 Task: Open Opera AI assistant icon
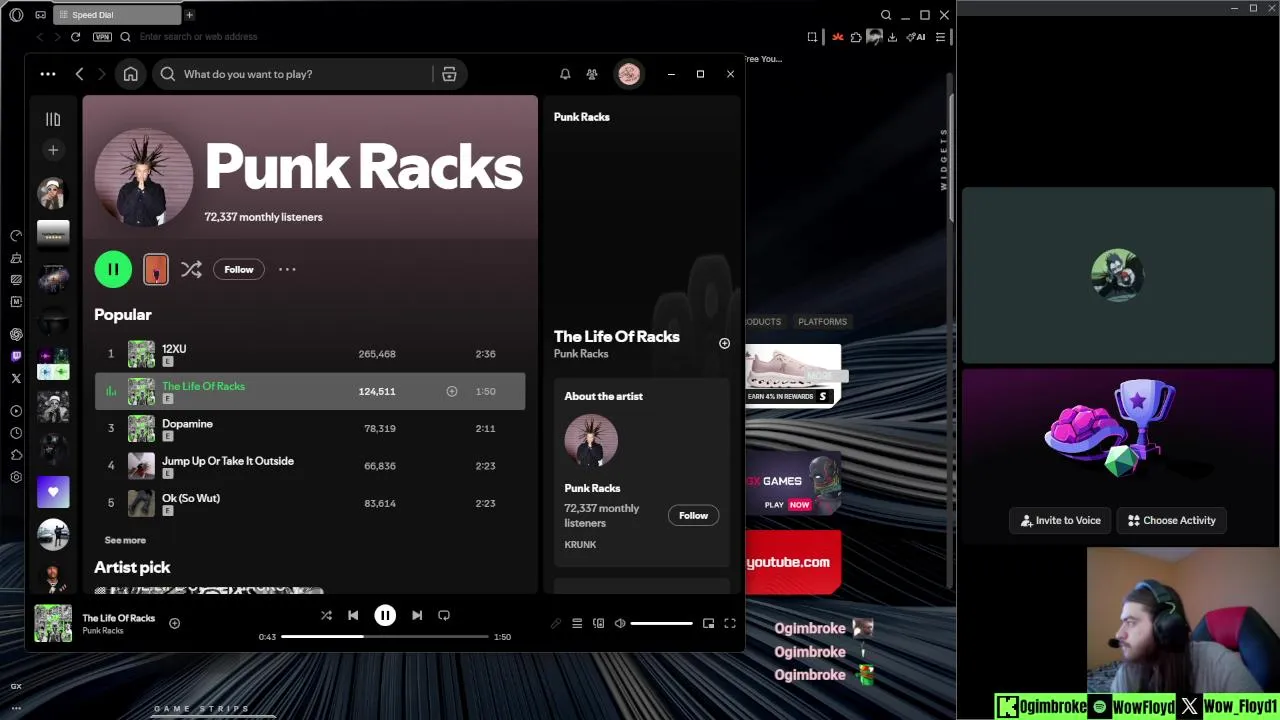915,37
